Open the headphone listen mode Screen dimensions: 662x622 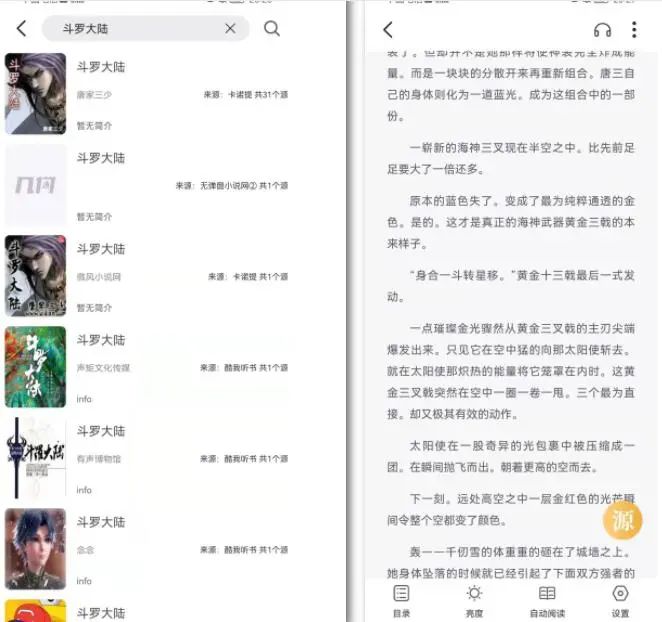click(x=602, y=30)
